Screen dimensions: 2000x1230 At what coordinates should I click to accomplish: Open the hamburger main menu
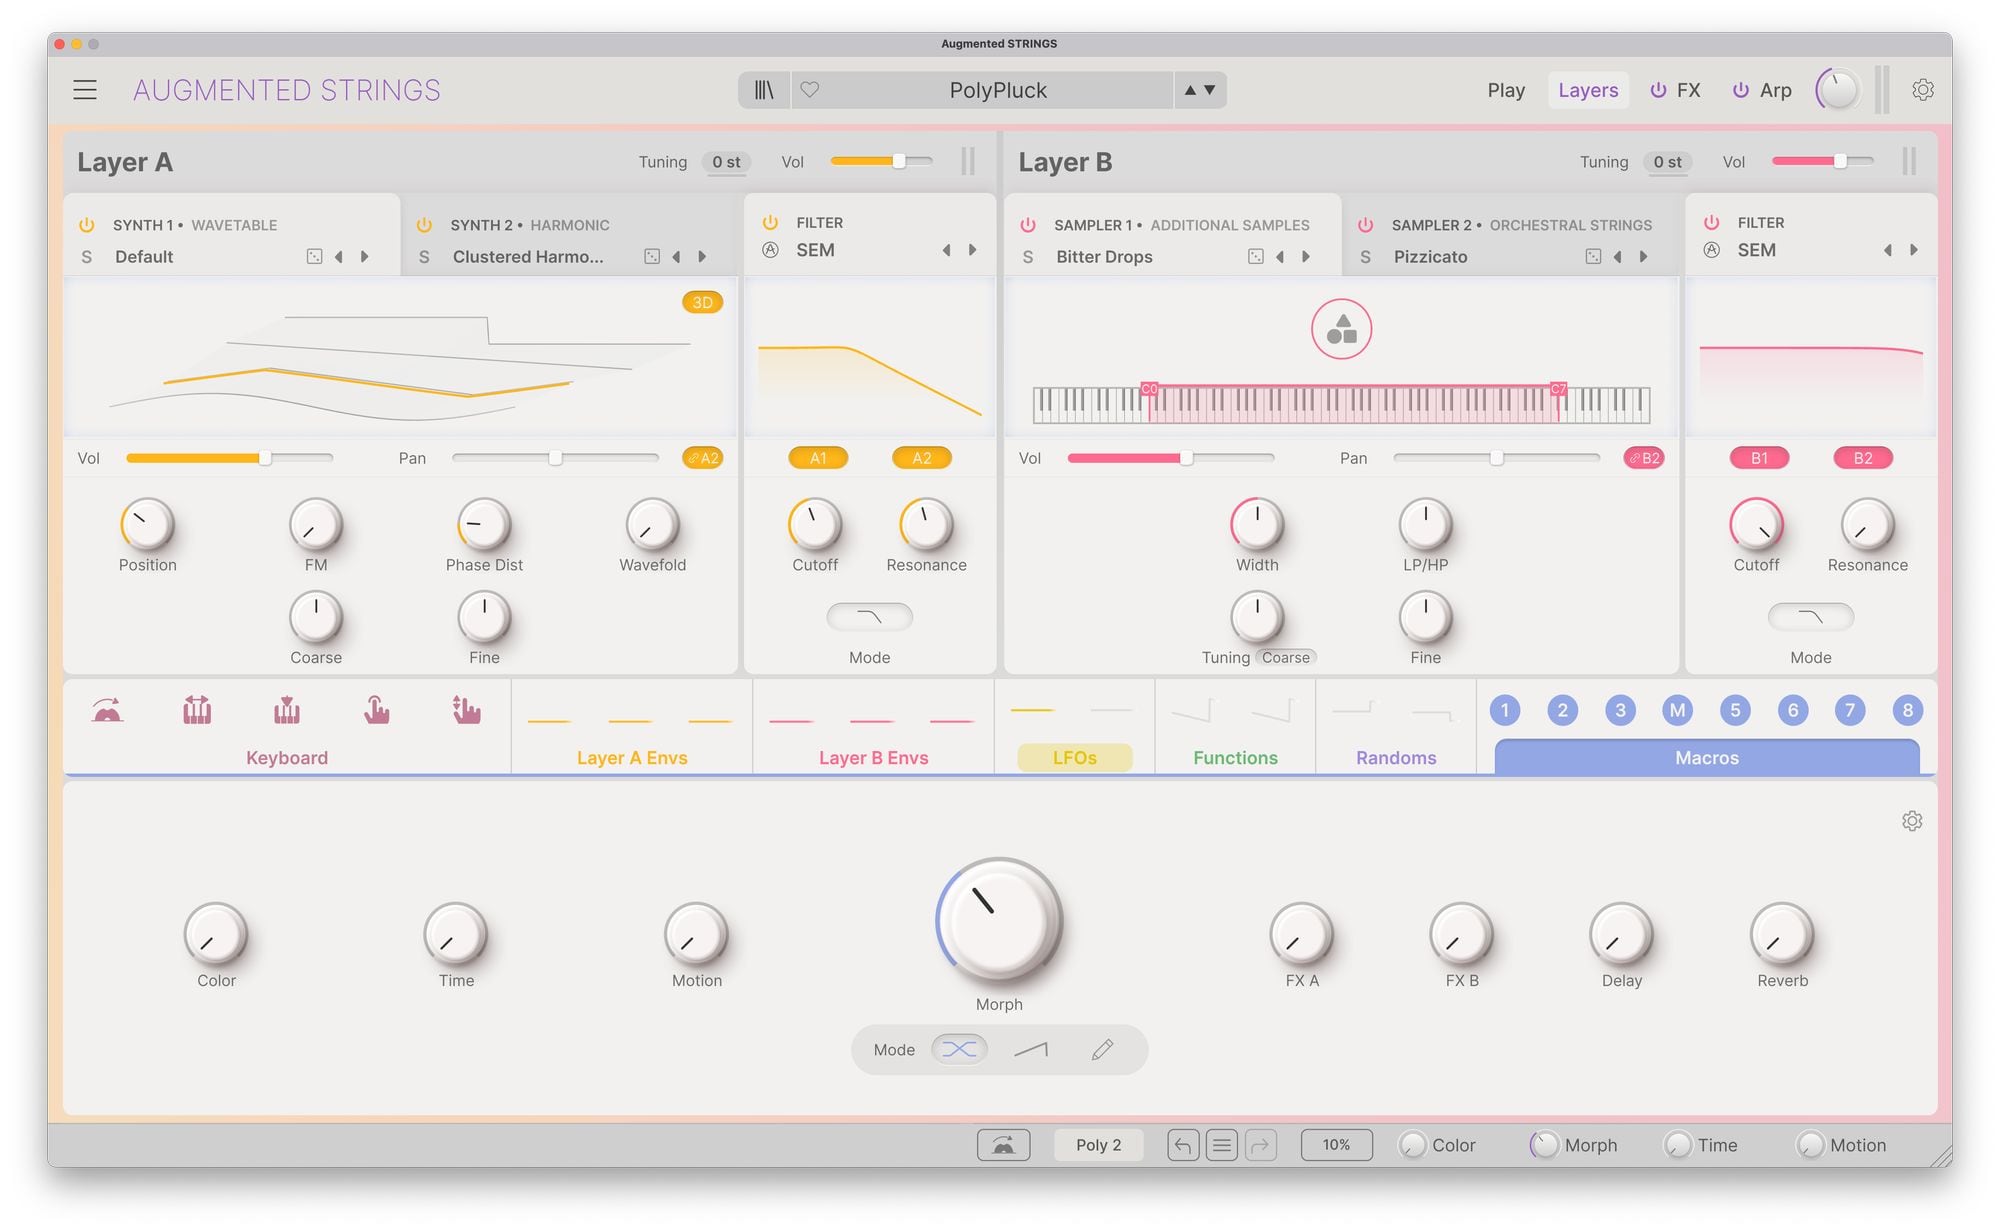tap(85, 90)
